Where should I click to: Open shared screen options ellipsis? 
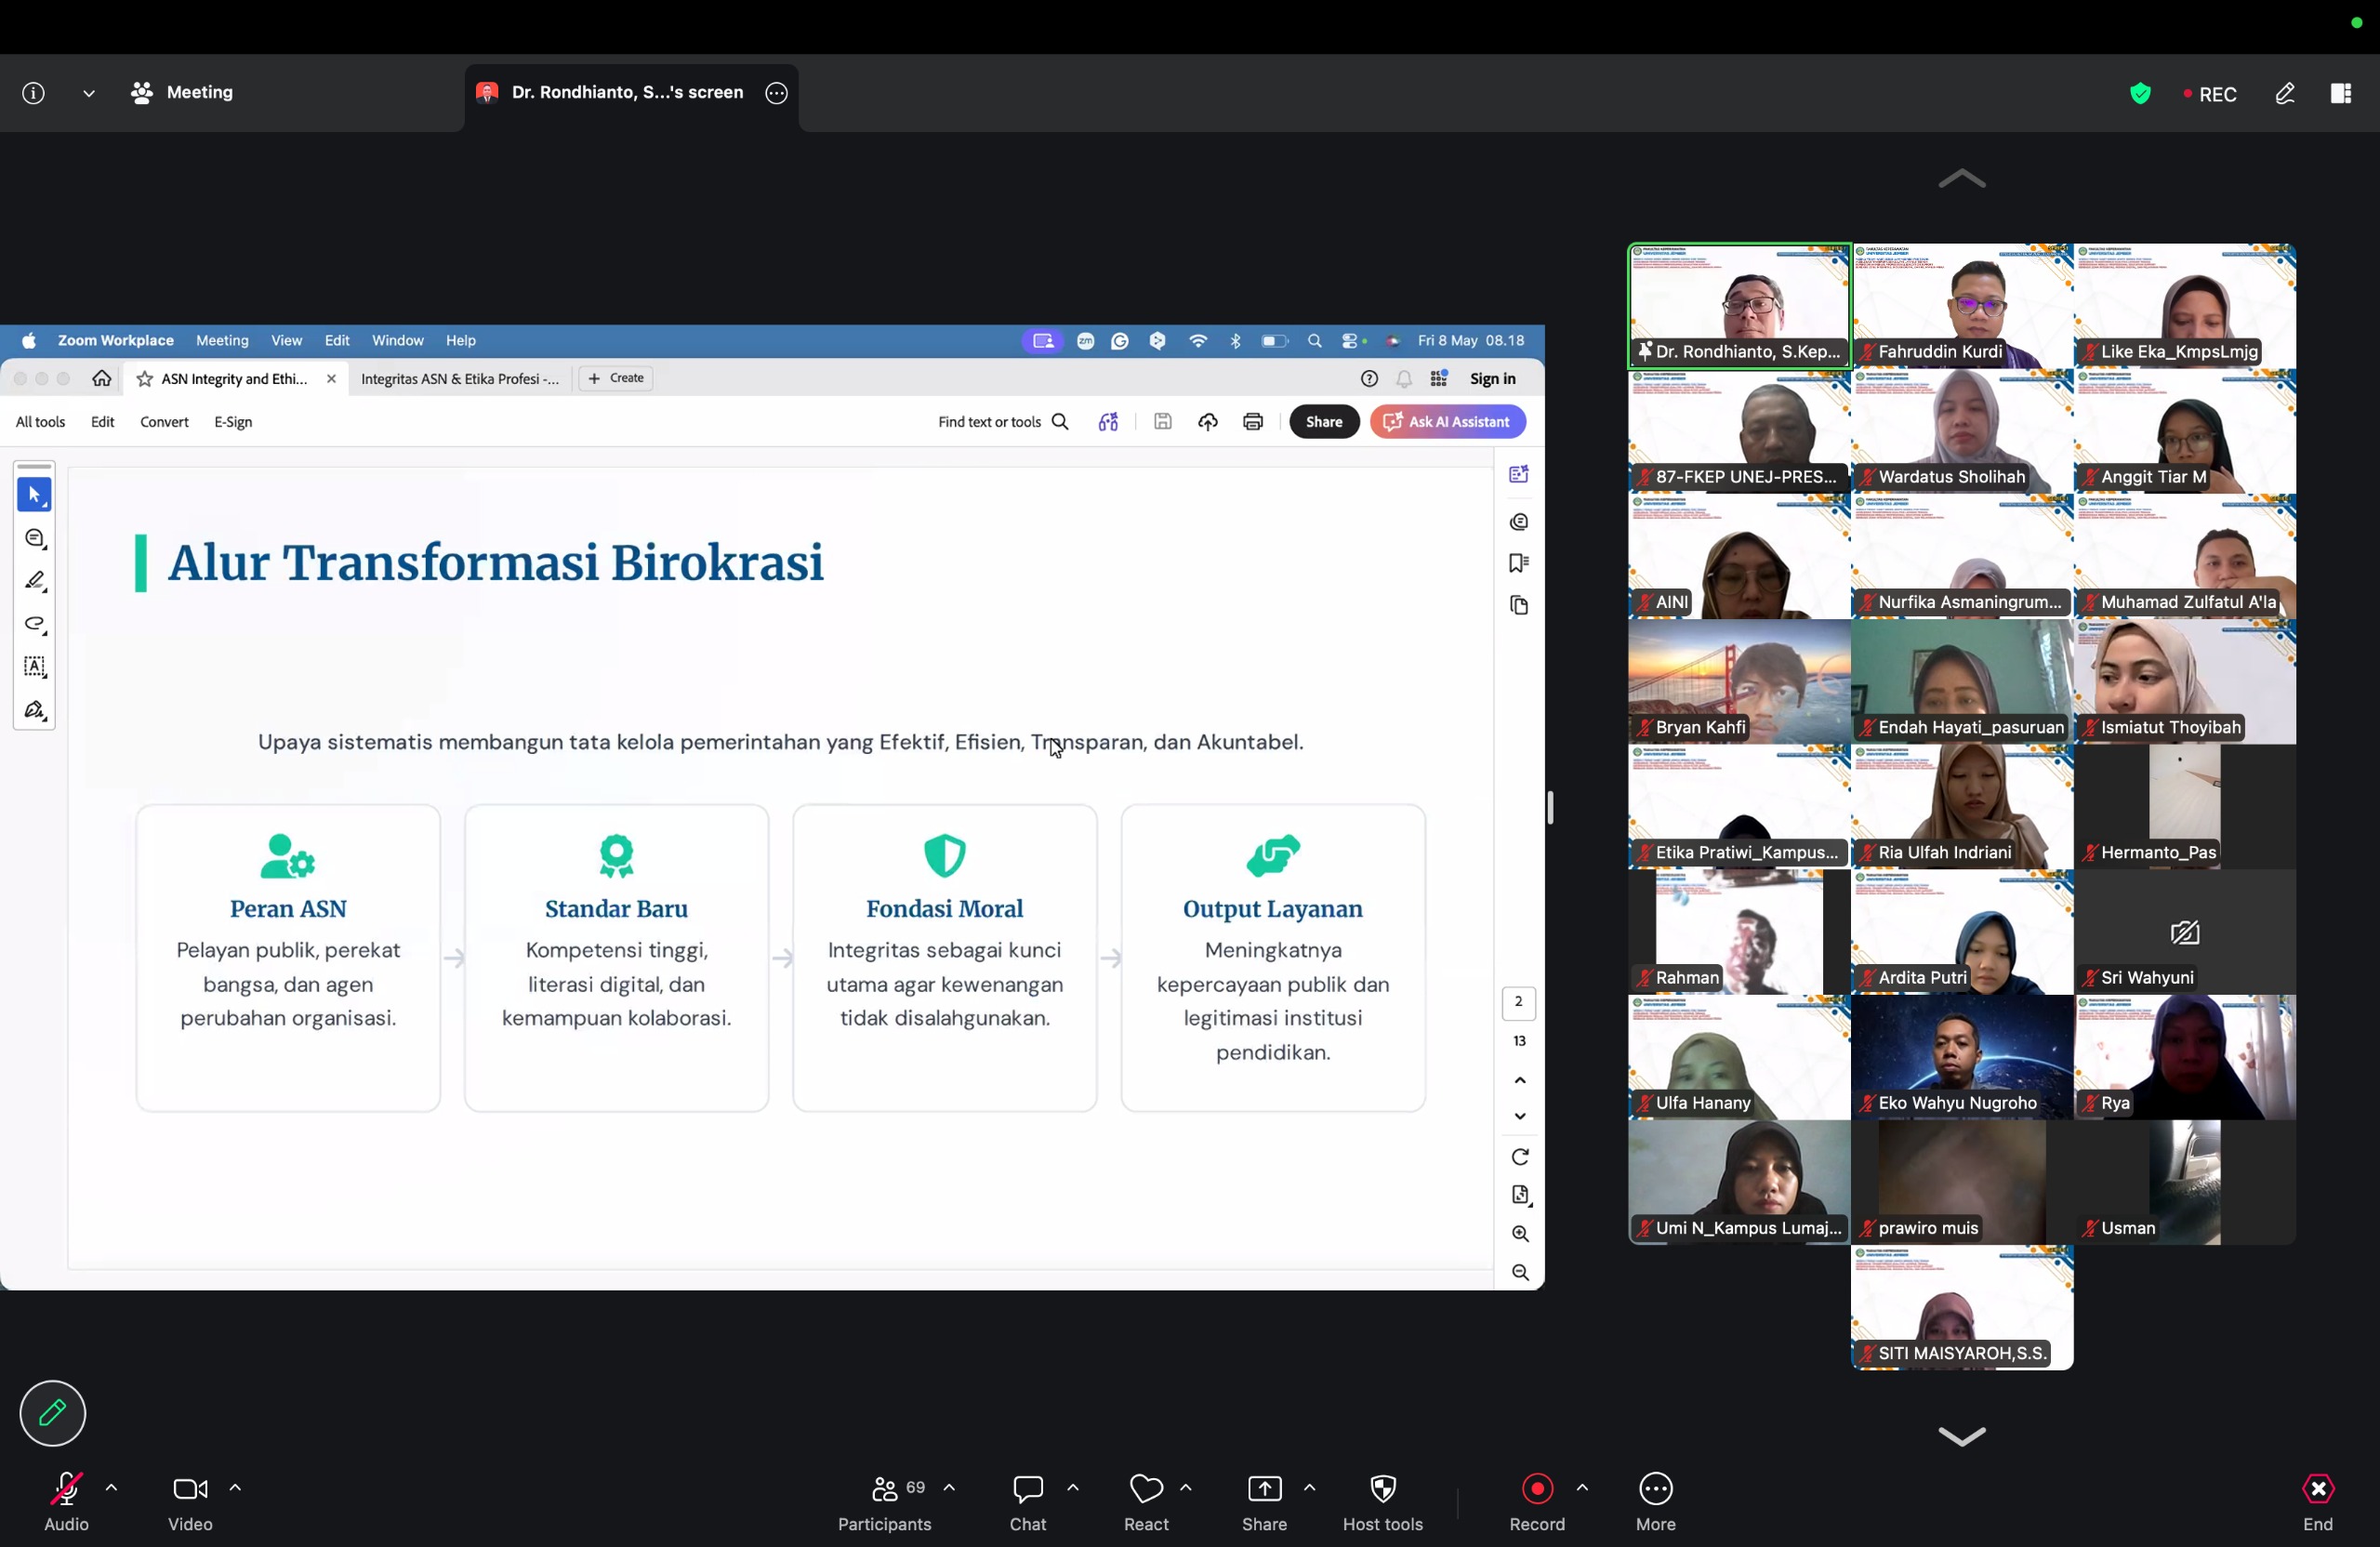tap(777, 93)
